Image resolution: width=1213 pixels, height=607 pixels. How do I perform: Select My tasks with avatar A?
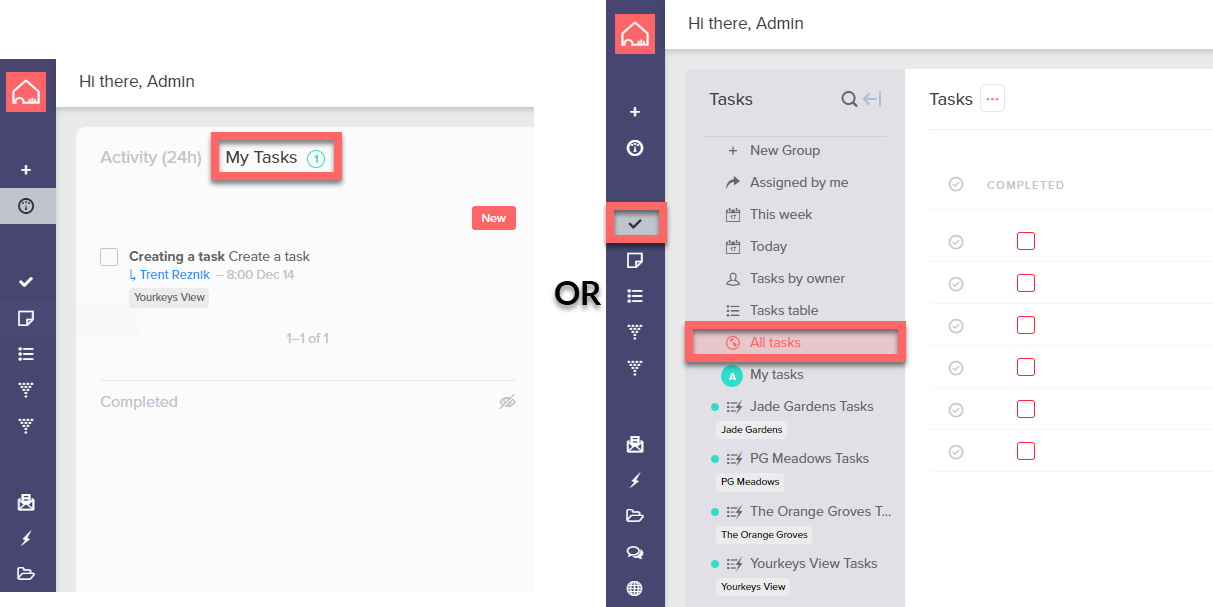(x=777, y=374)
